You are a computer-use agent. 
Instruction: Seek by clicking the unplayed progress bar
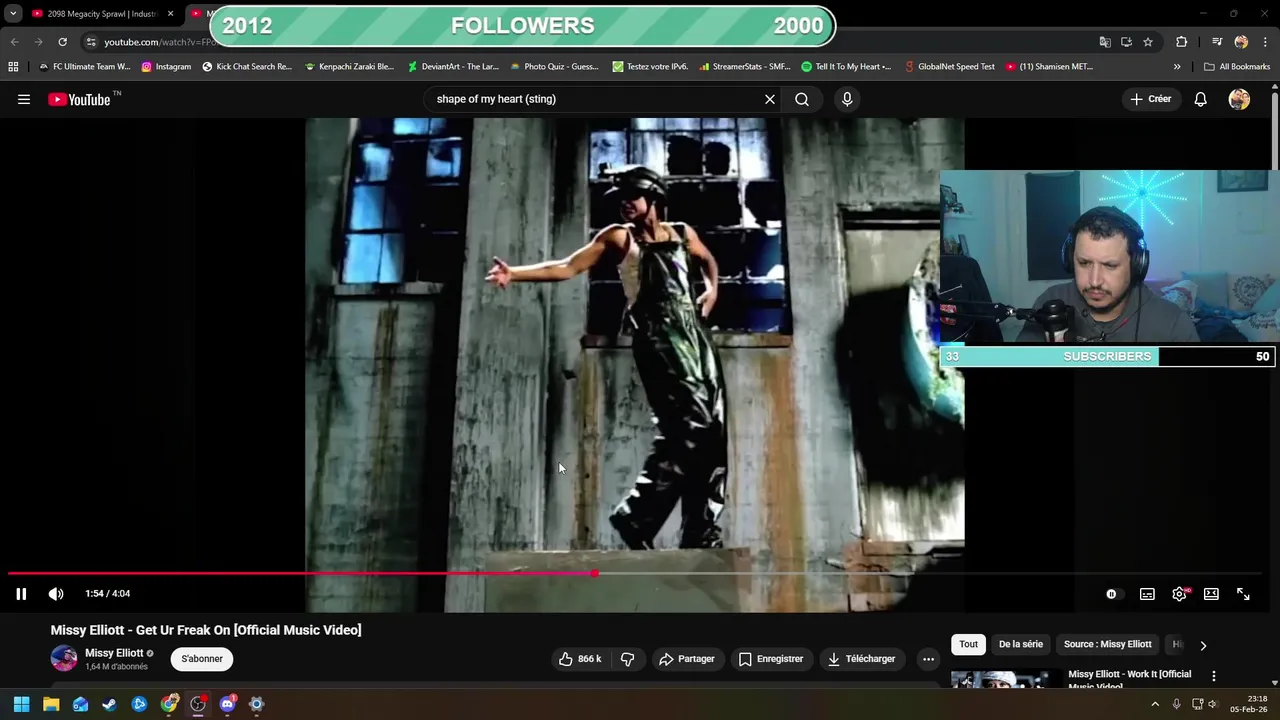tap(930, 574)
